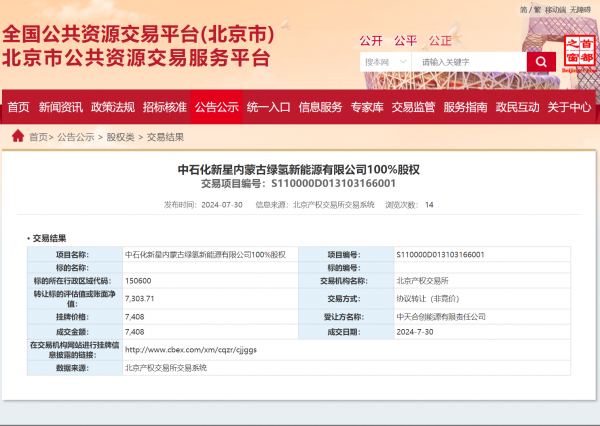Click the 首页 breadcrumb link
Image resolution: width=600 pixels, height=426 pixels.
click(39, 137)
